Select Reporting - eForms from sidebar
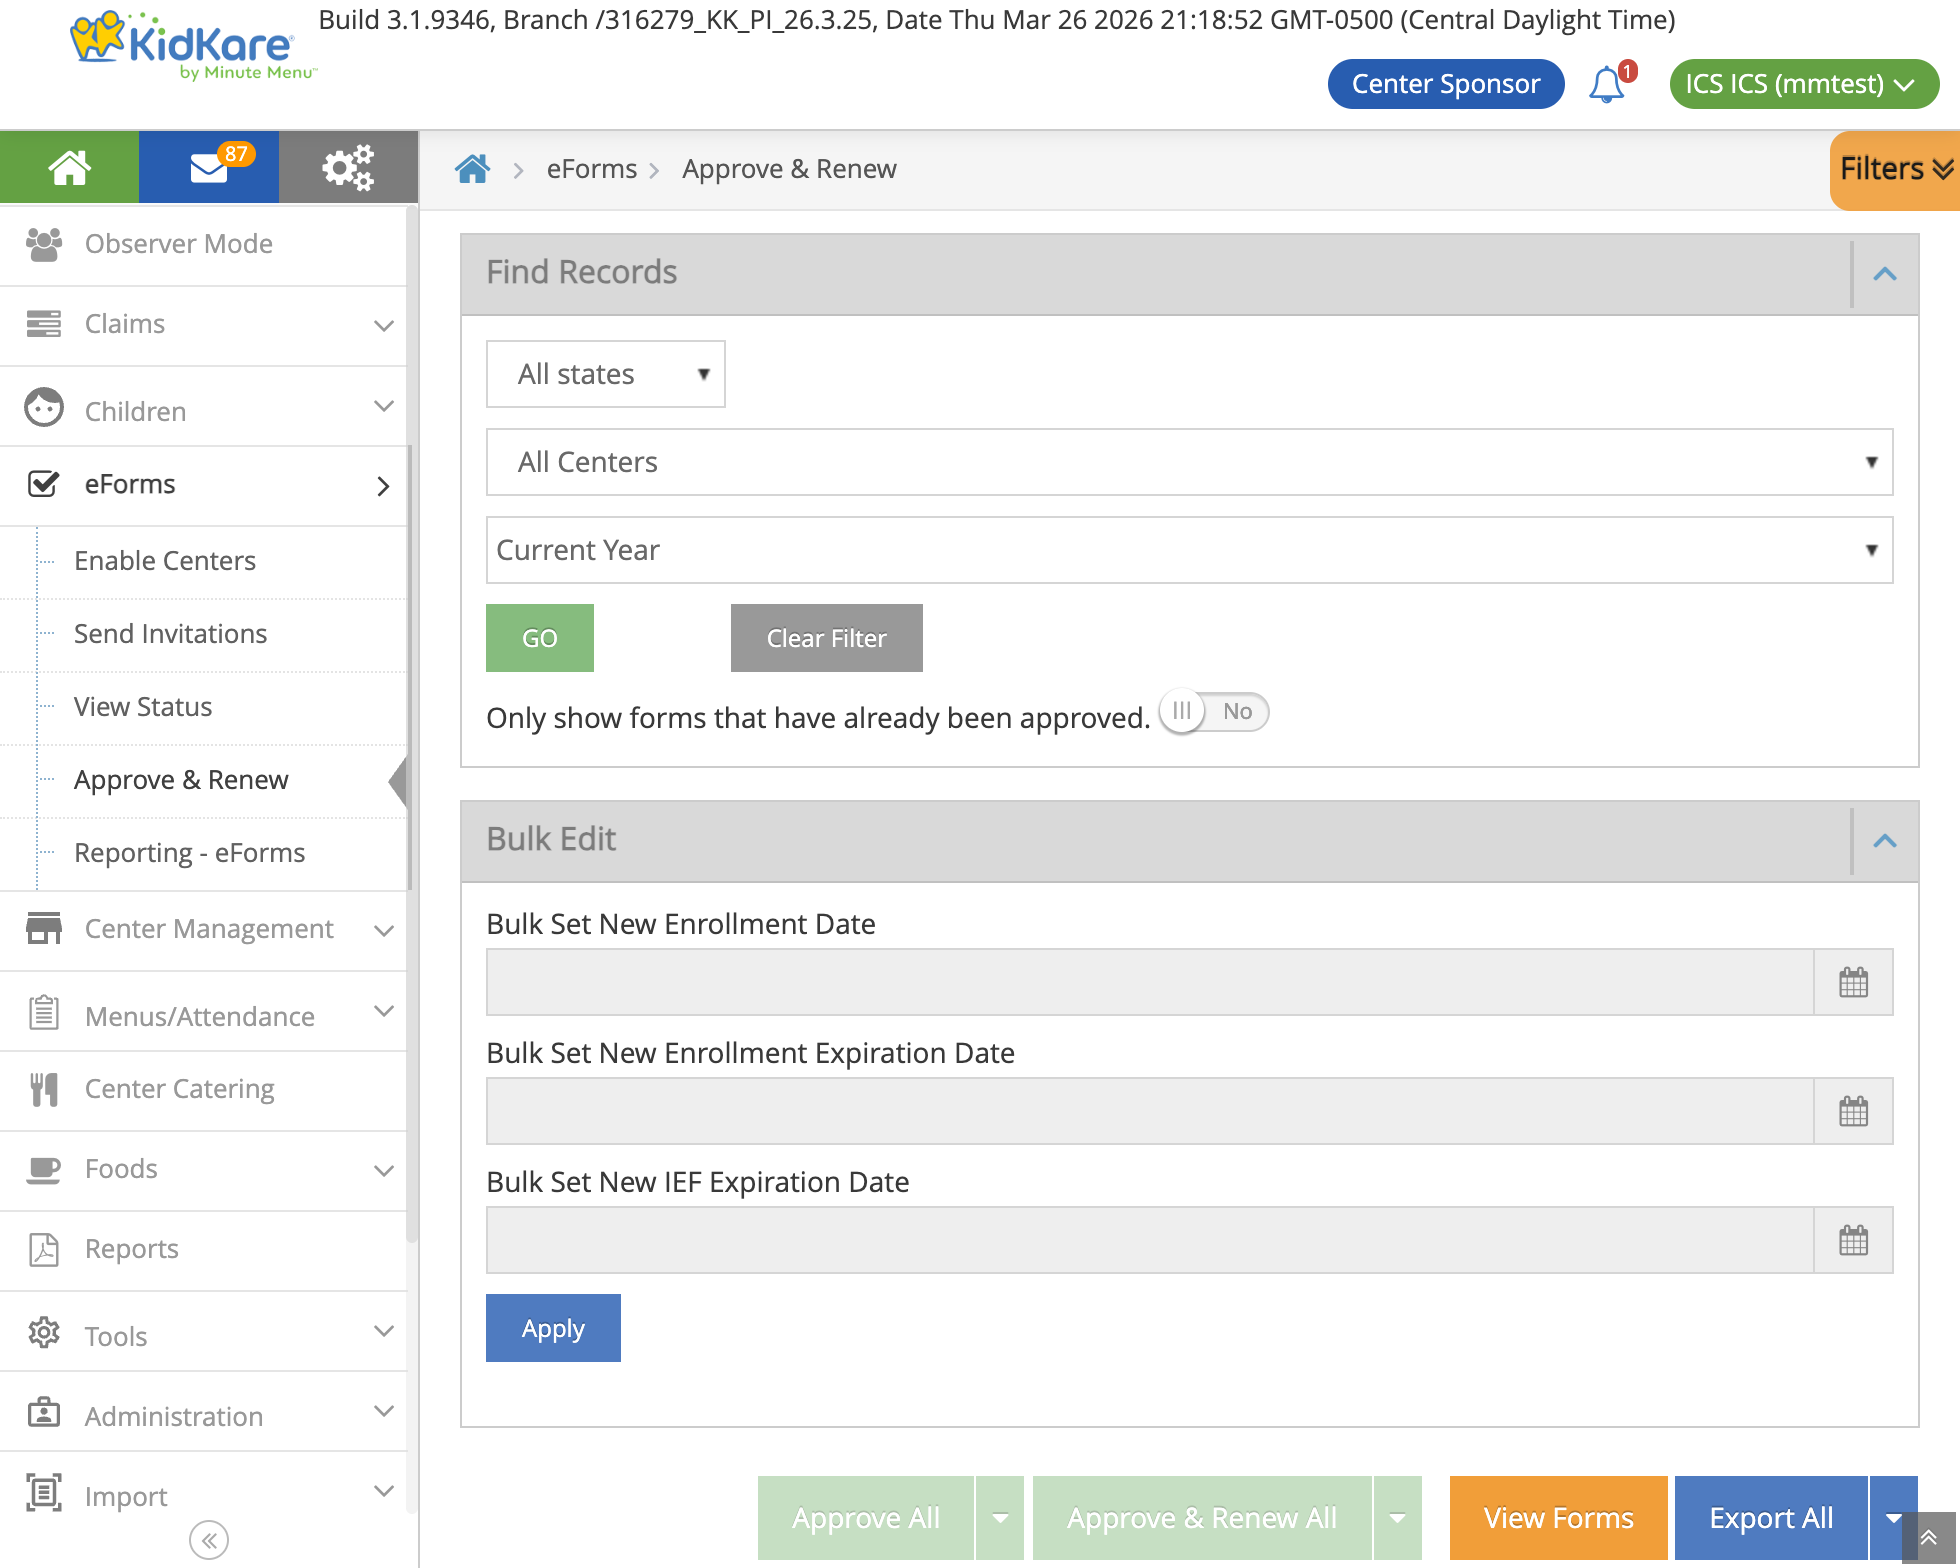Screen dimensions: 1960x1568 189,852
